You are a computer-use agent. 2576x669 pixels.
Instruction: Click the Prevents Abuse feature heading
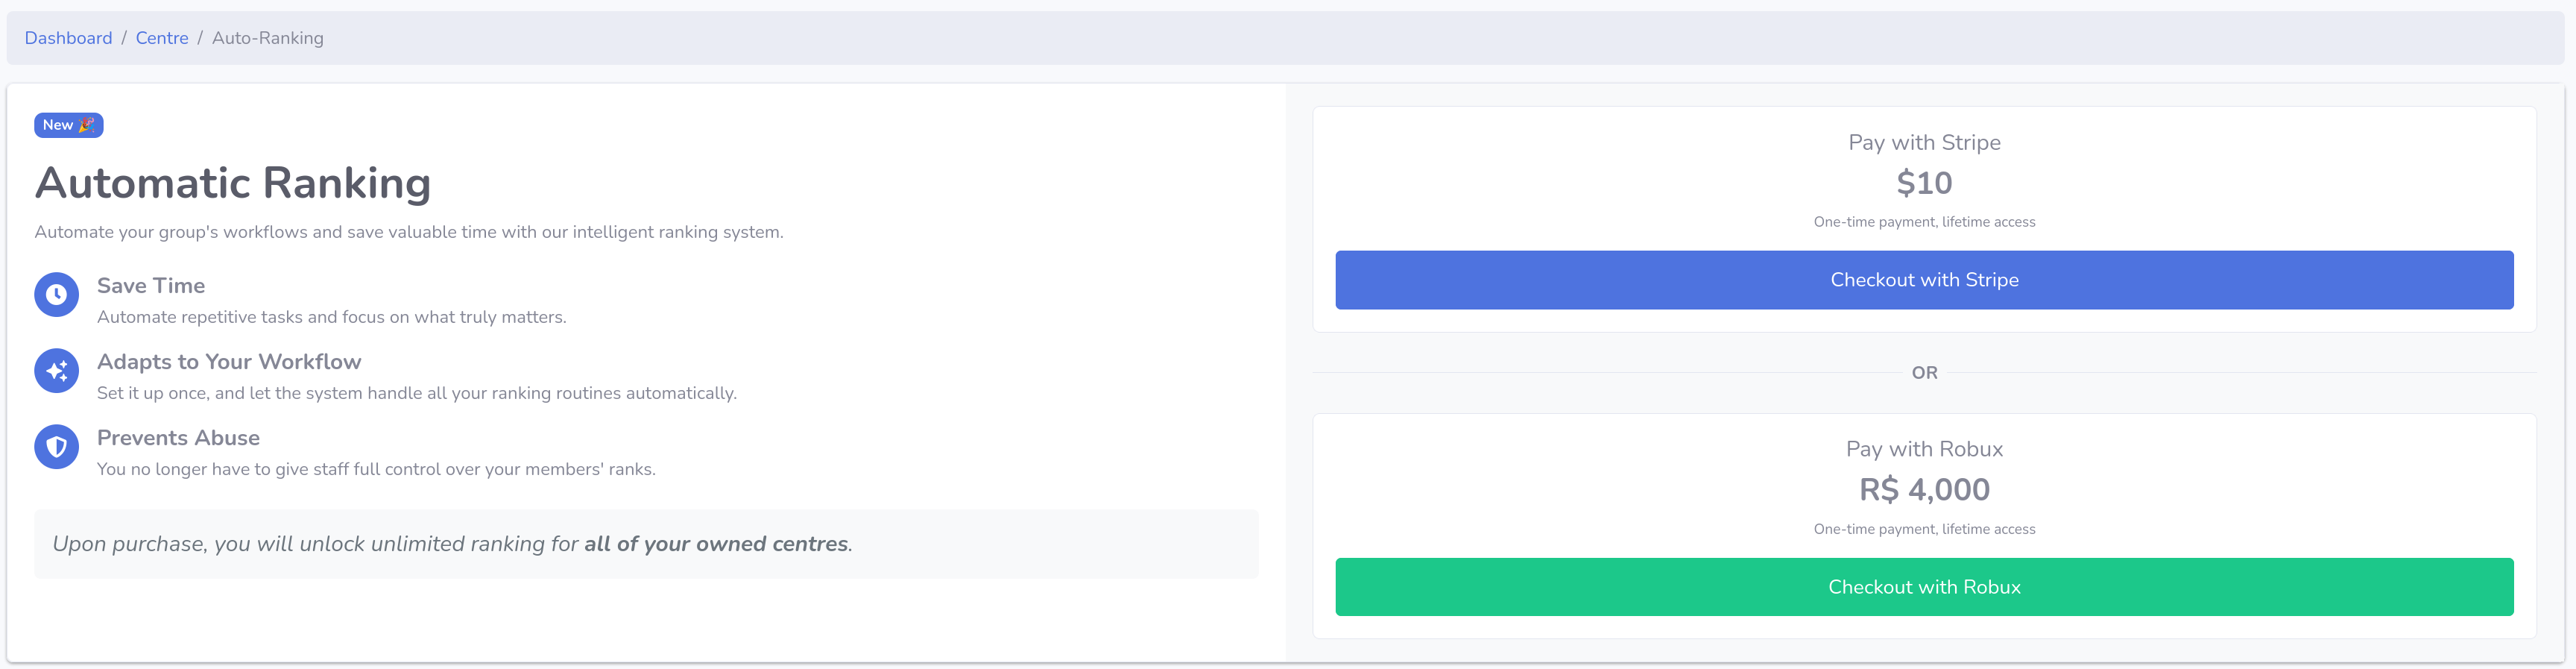pyautogui.click(x=178, y=438)
